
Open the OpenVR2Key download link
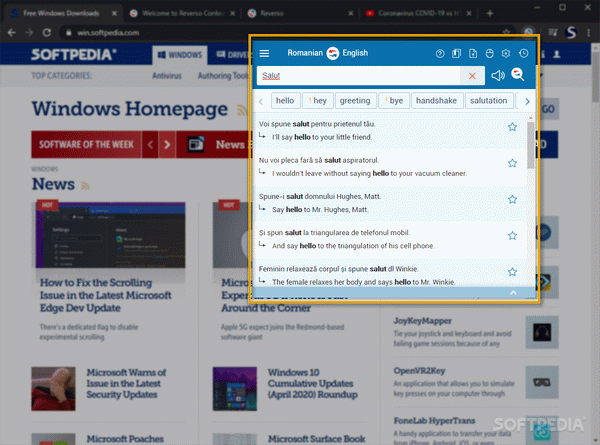(419, 370)
